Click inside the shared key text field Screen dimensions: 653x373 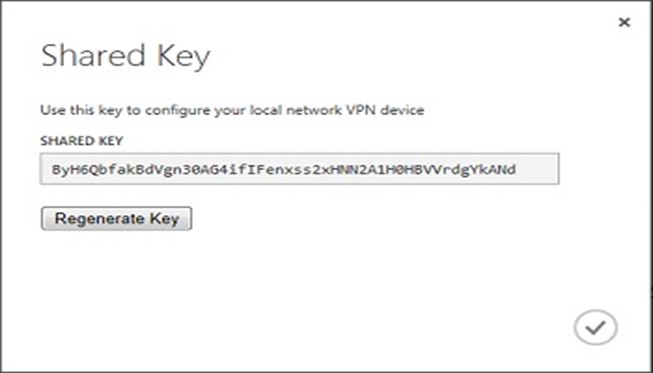(299, 169)
